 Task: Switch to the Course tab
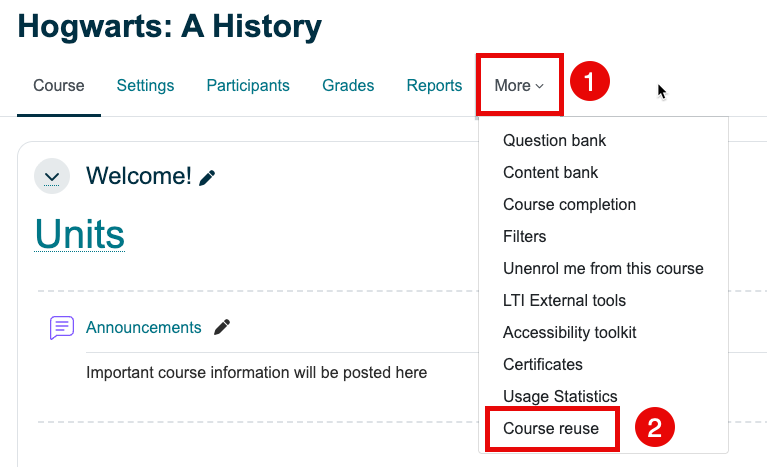pos(59,86)
